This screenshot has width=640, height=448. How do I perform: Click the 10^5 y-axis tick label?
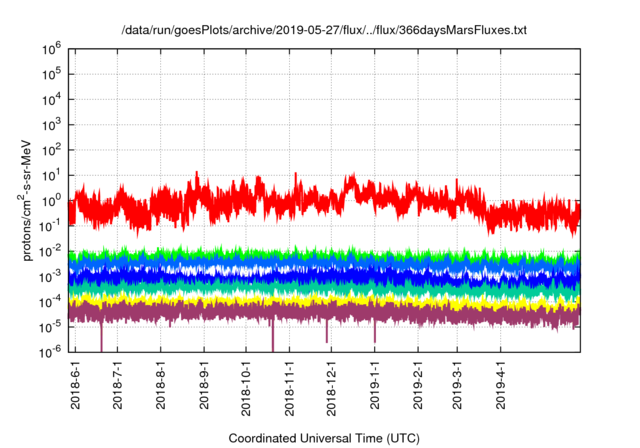(51, 74)
